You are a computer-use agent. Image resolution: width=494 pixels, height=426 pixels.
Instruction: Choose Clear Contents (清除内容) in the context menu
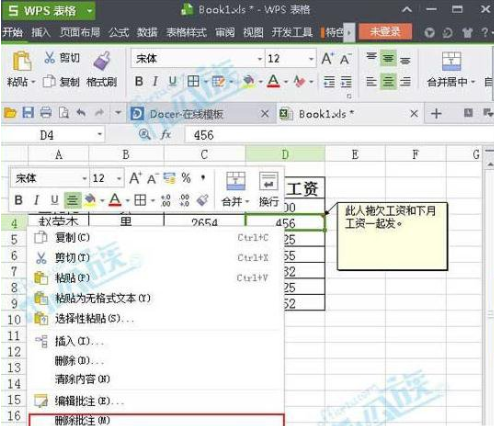tap(156, 379)
